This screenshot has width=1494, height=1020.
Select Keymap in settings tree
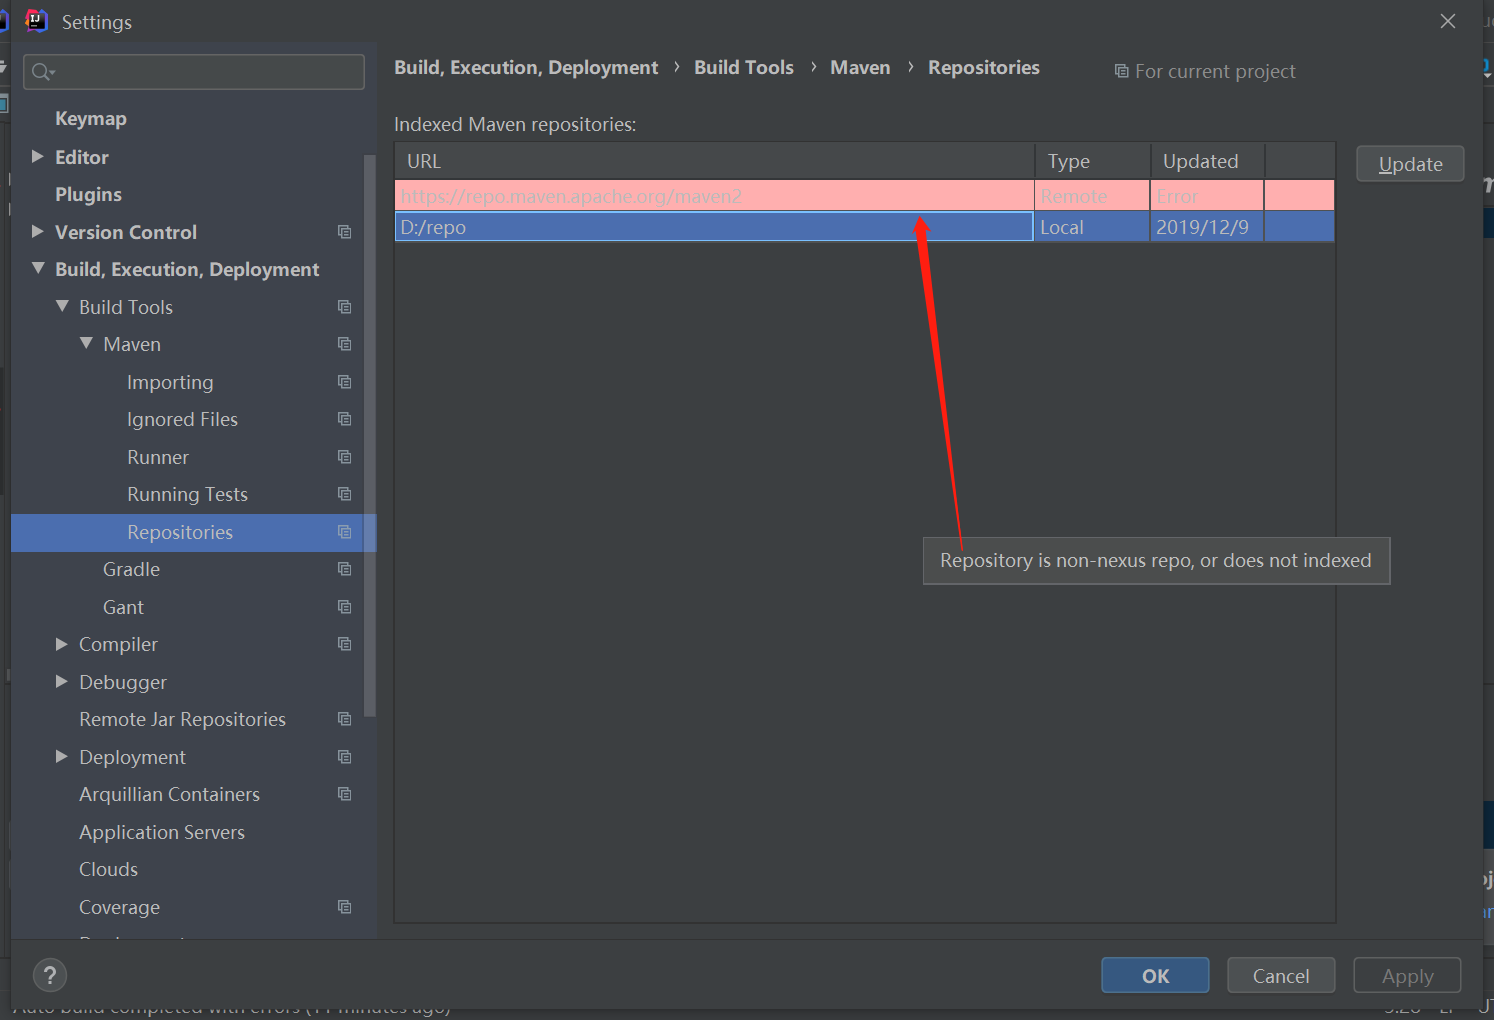[x=91, y=119]
